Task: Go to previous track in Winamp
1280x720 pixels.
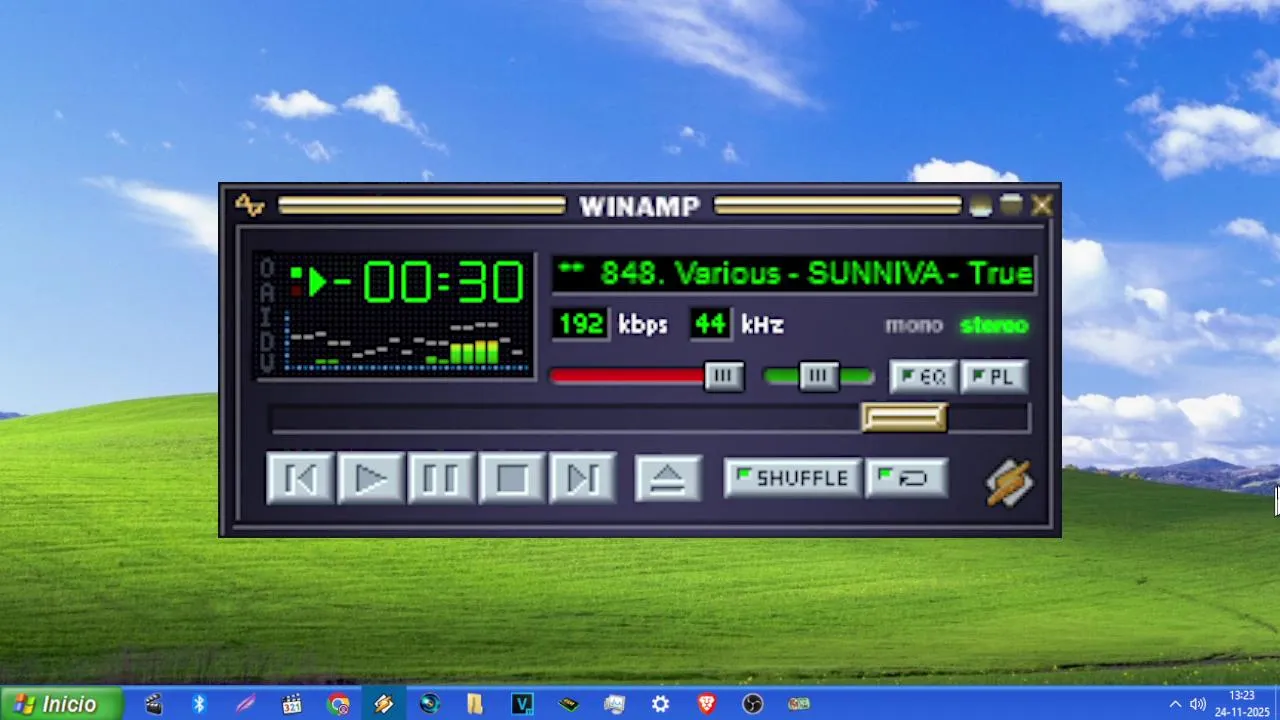Action: [x=300, y=478]
